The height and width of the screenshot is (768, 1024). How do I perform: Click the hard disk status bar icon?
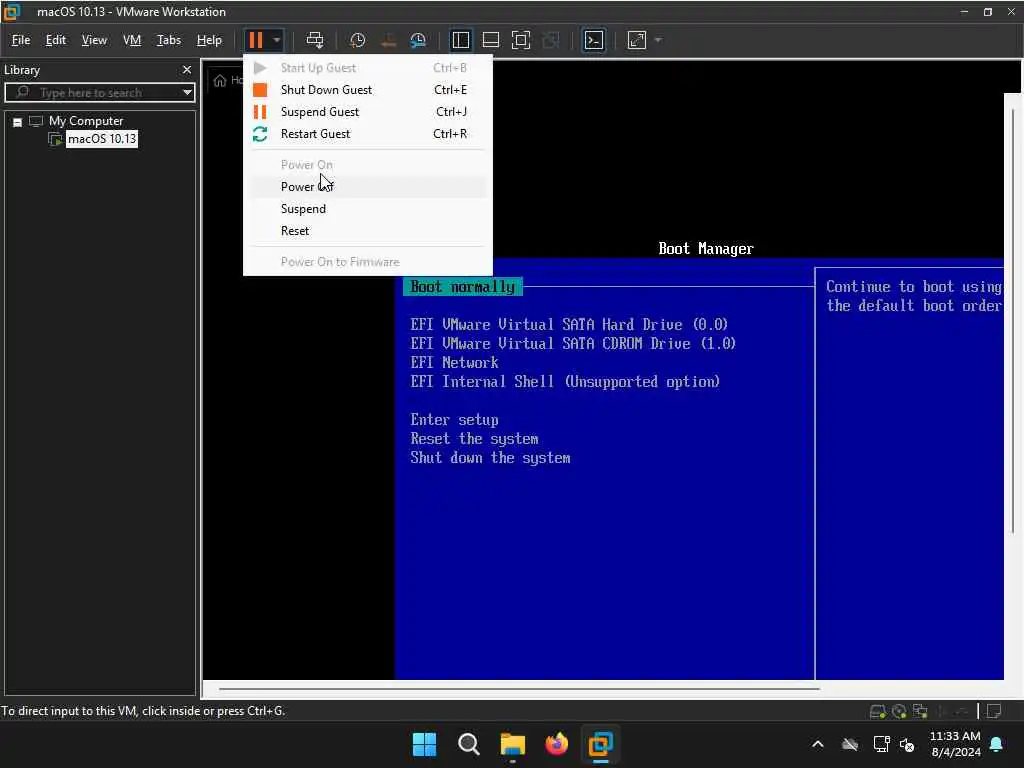click(878, 711)
